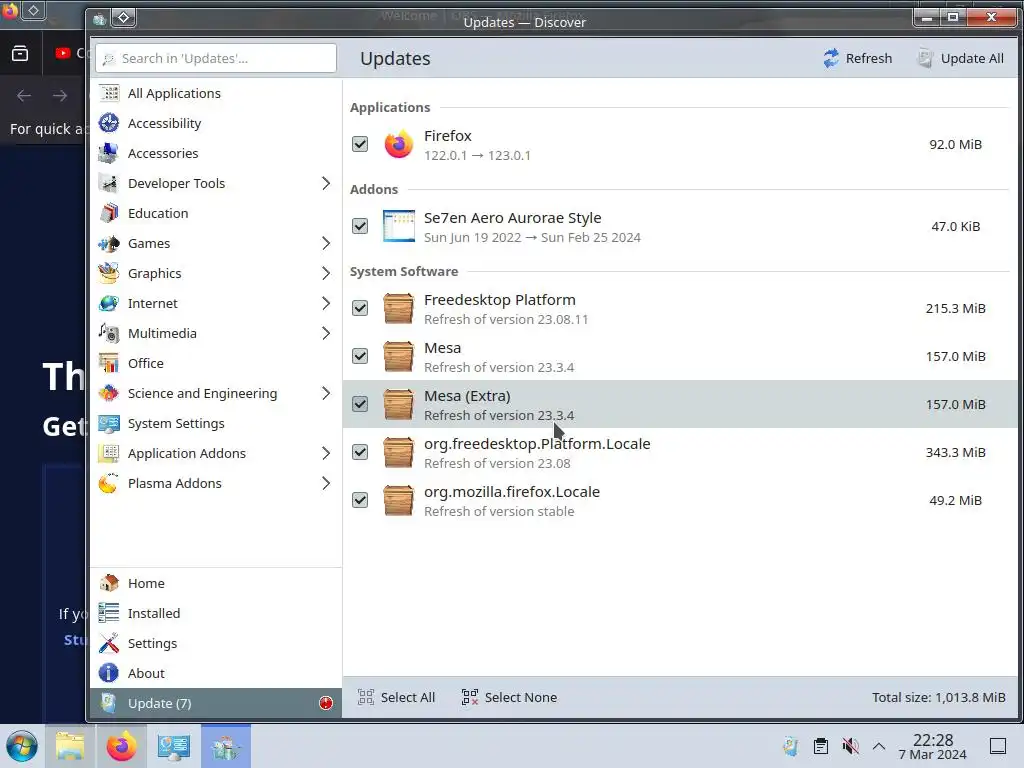Open the Installed page label
This screenshot has width=1024, height=768.
coord(154,613)
